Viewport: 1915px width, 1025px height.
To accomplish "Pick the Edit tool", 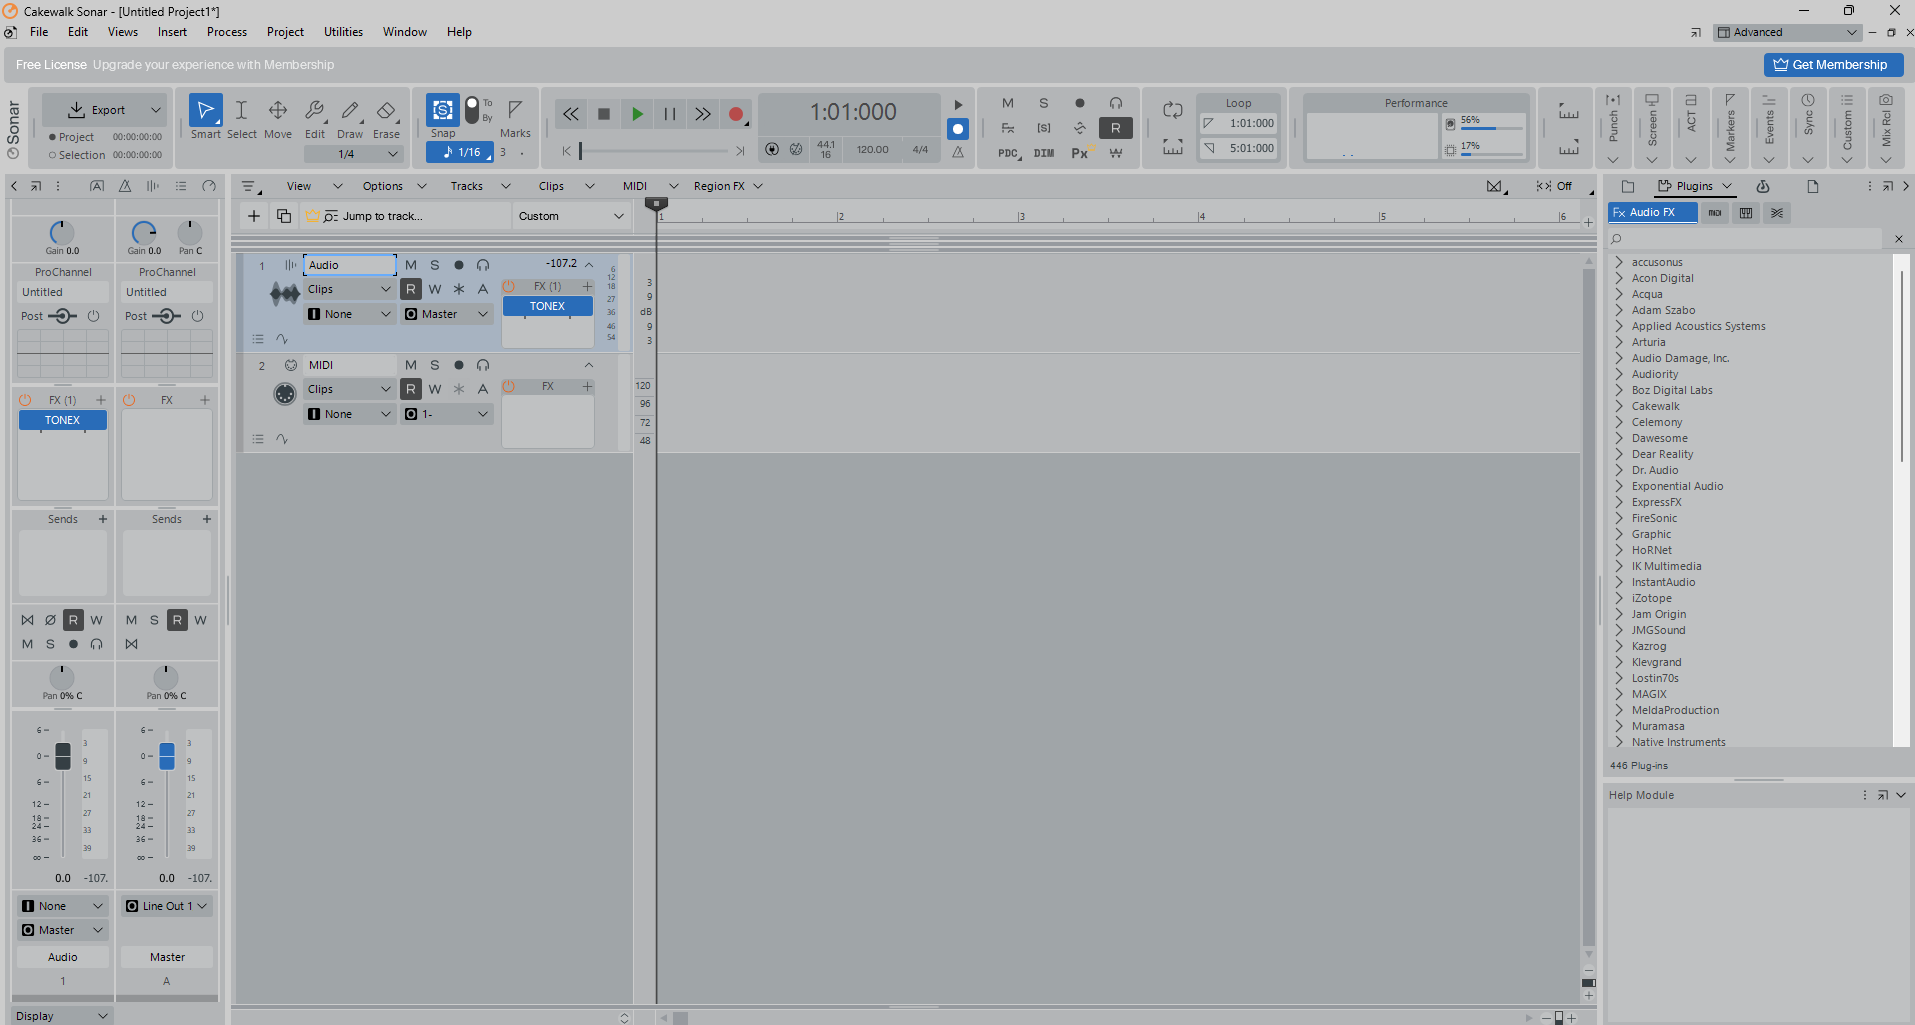I will pos(314,117).
